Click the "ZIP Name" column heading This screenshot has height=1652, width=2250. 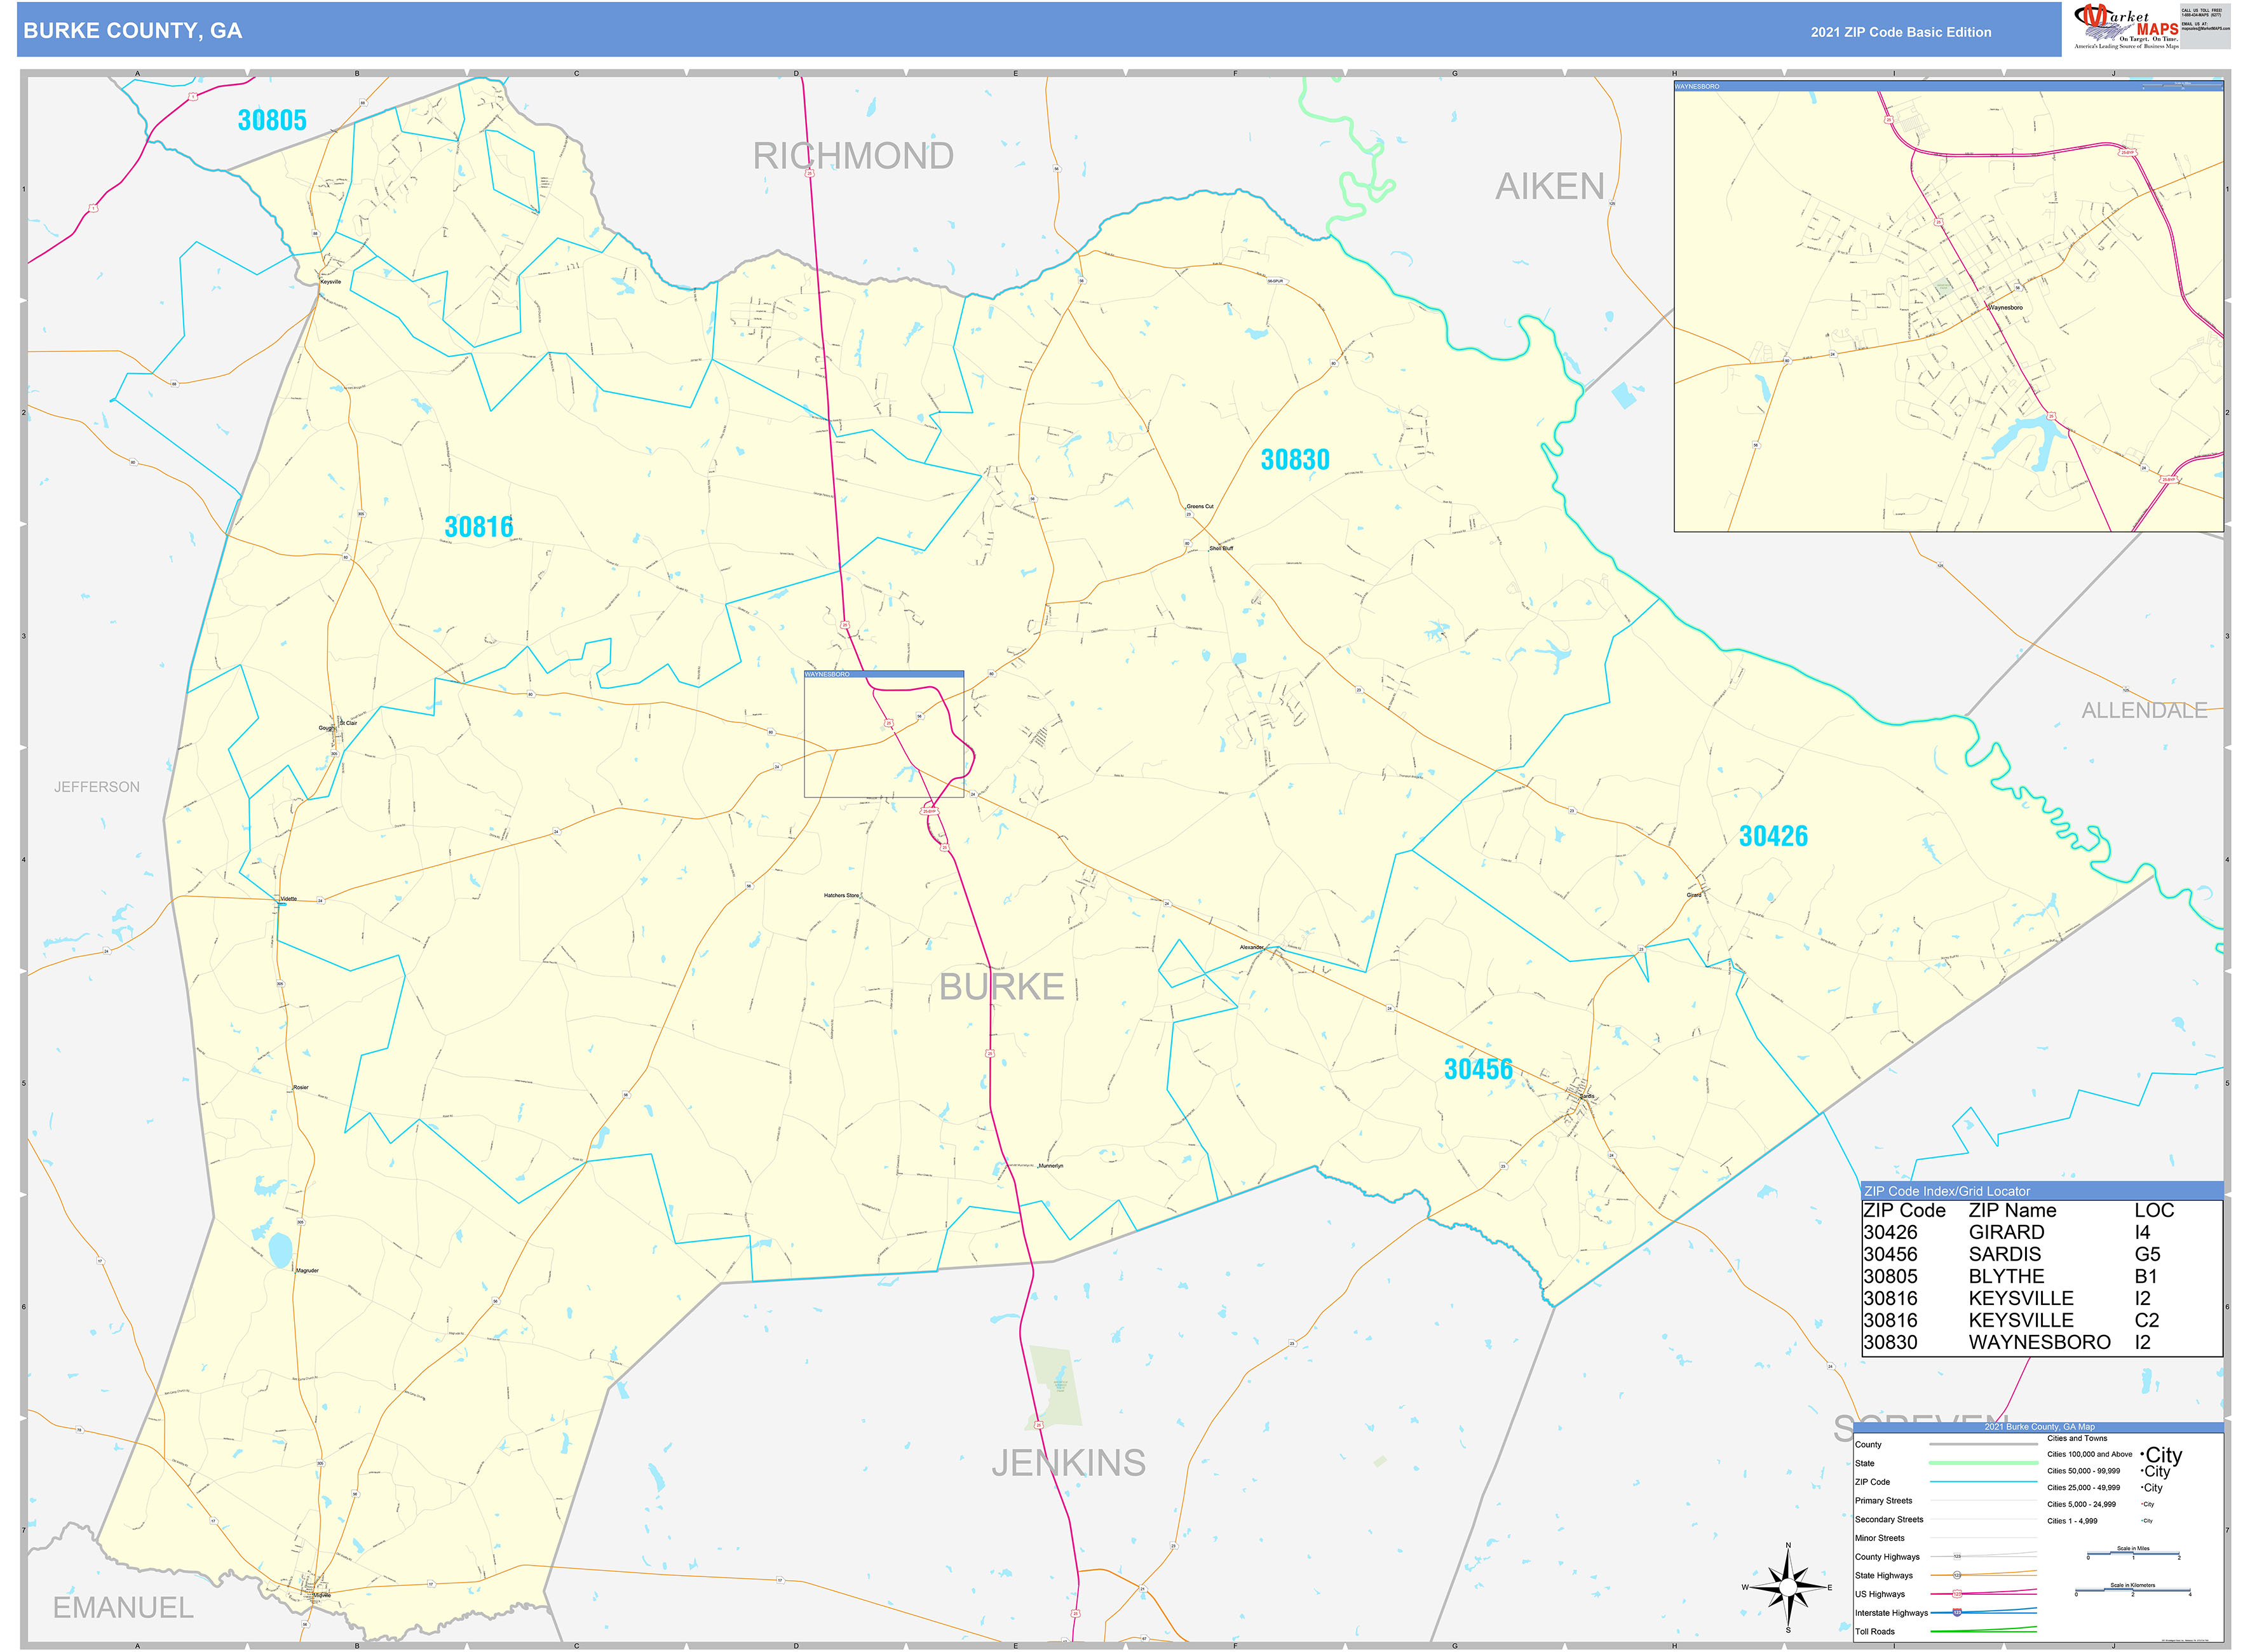click(x=2012, y=1210)
